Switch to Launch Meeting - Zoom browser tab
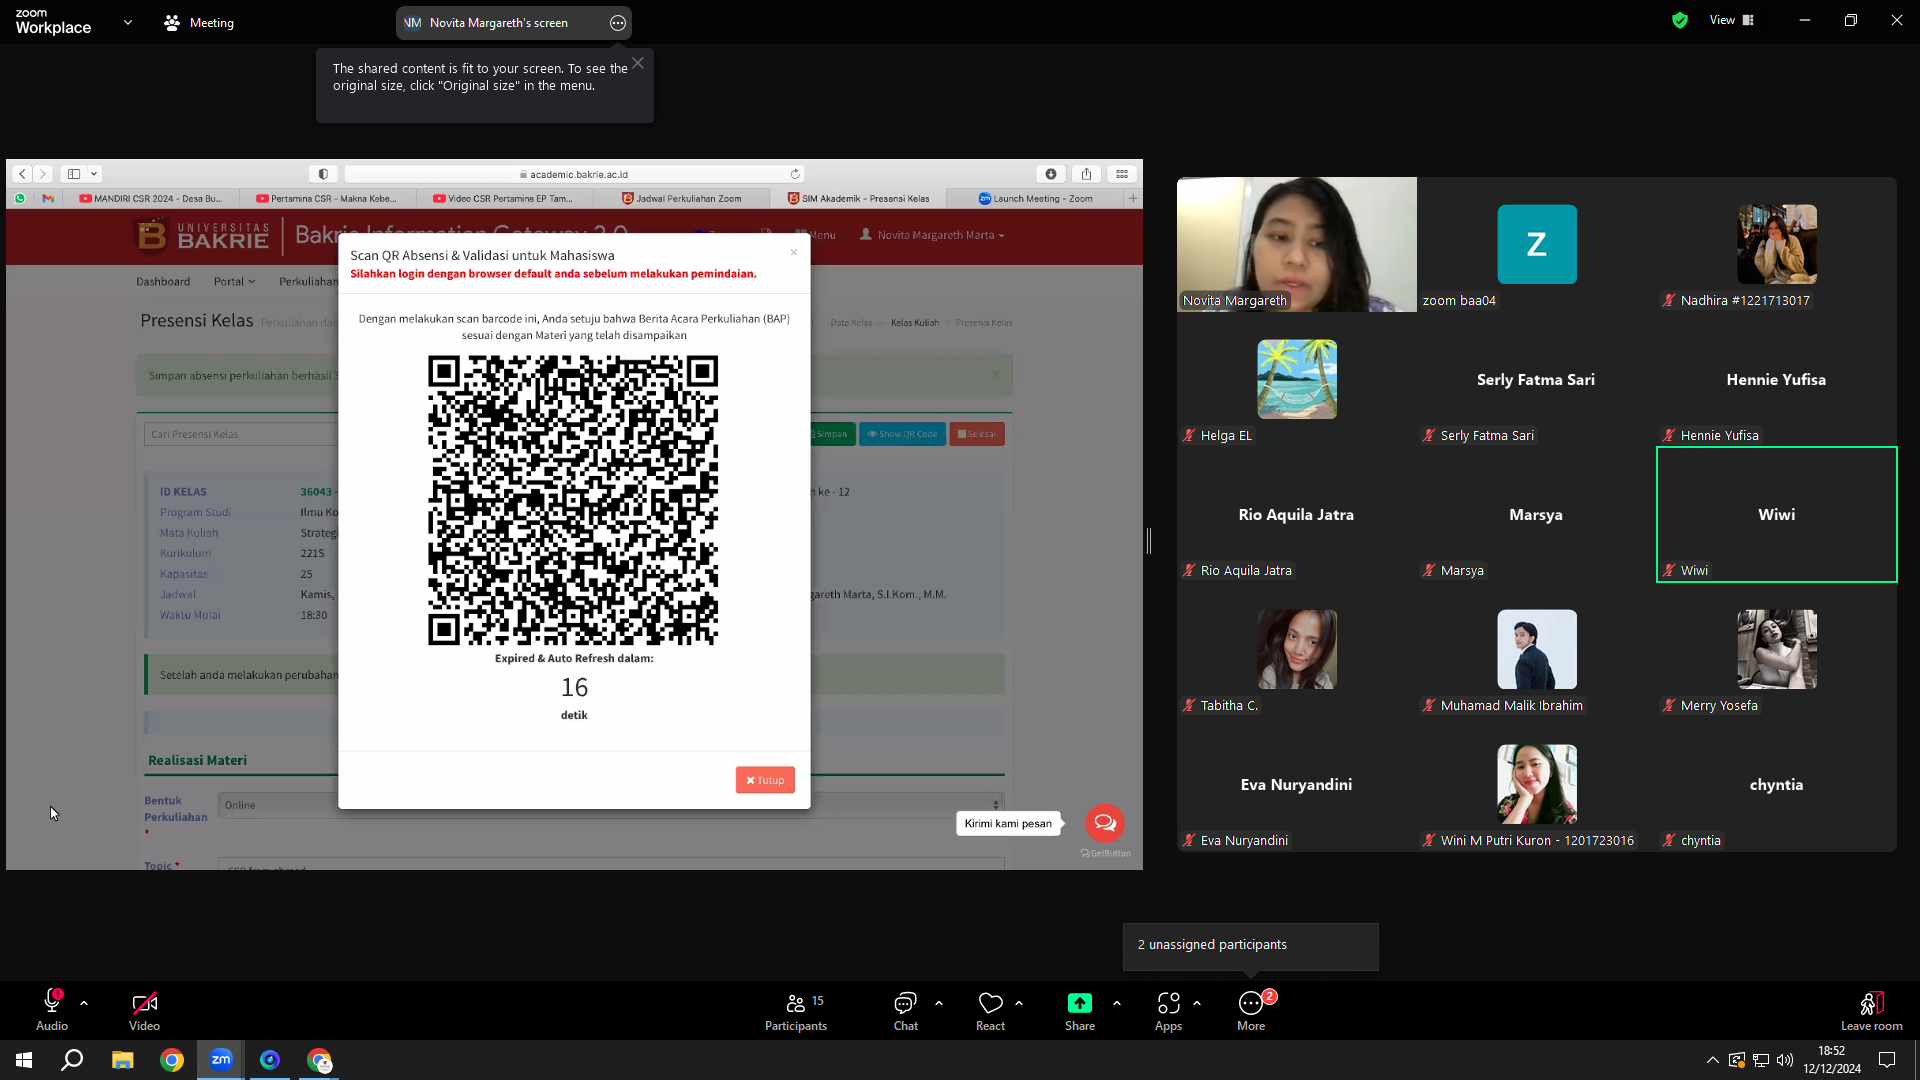Viewport: 1920px width, 1080px height. coord(1035,199)
